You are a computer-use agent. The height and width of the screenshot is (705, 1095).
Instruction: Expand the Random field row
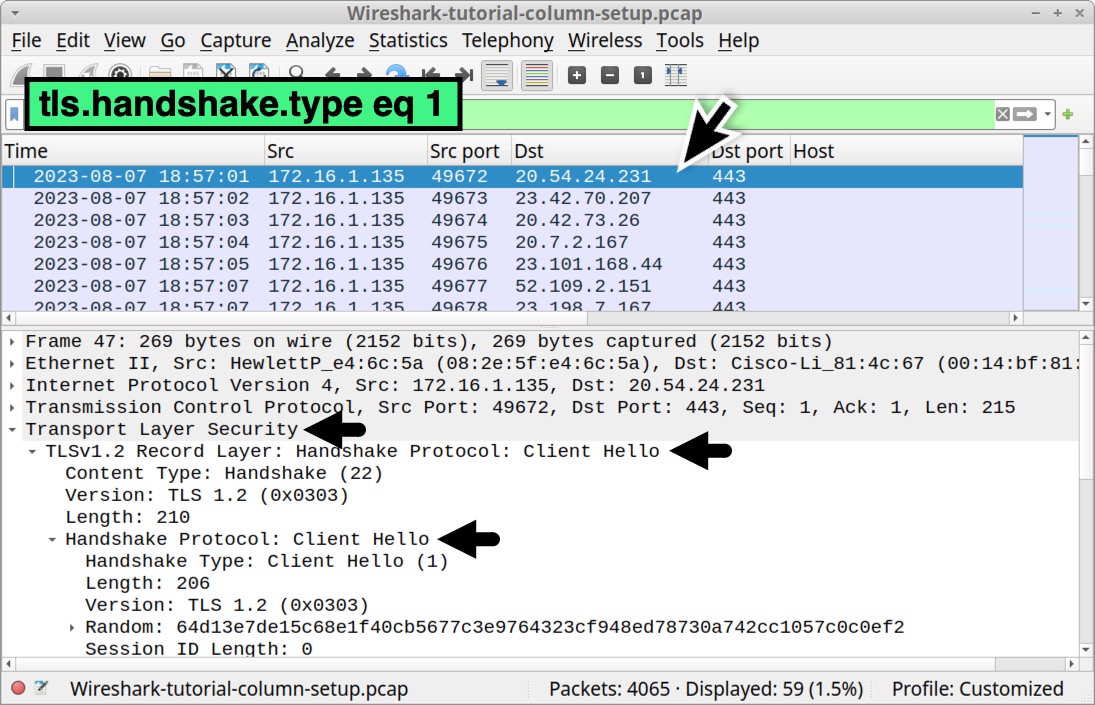pos(72,628)
